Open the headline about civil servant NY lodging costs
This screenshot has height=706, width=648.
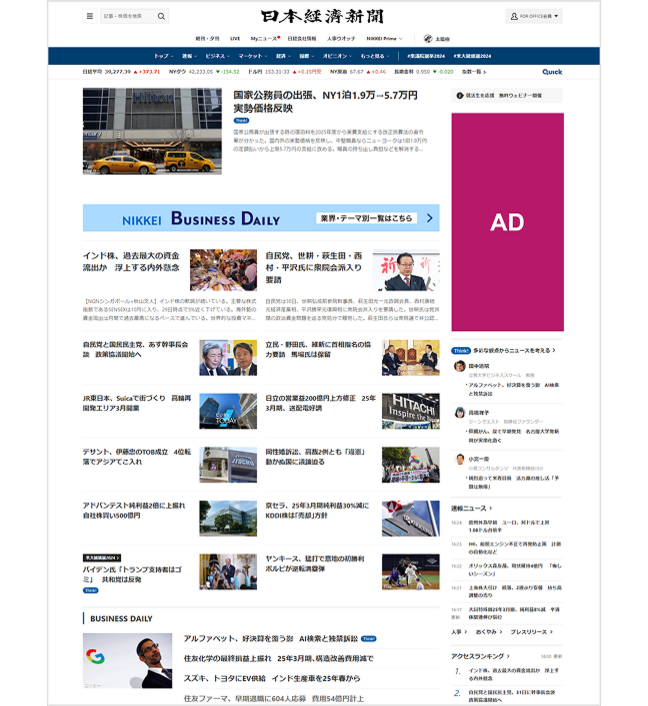click(325, 102)
